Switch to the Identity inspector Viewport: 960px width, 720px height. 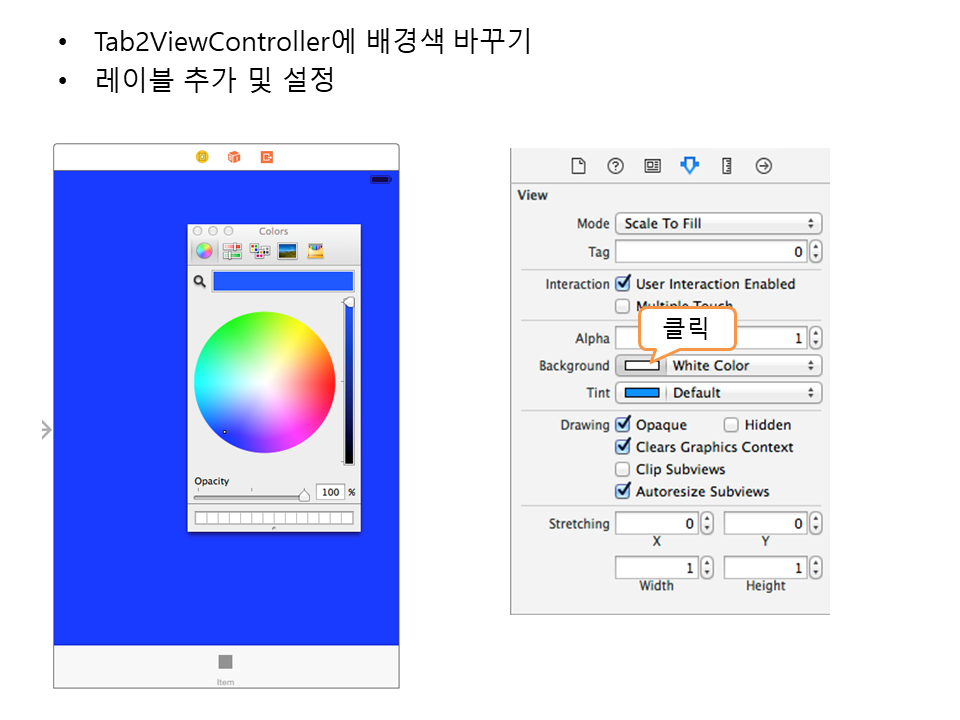652,166
